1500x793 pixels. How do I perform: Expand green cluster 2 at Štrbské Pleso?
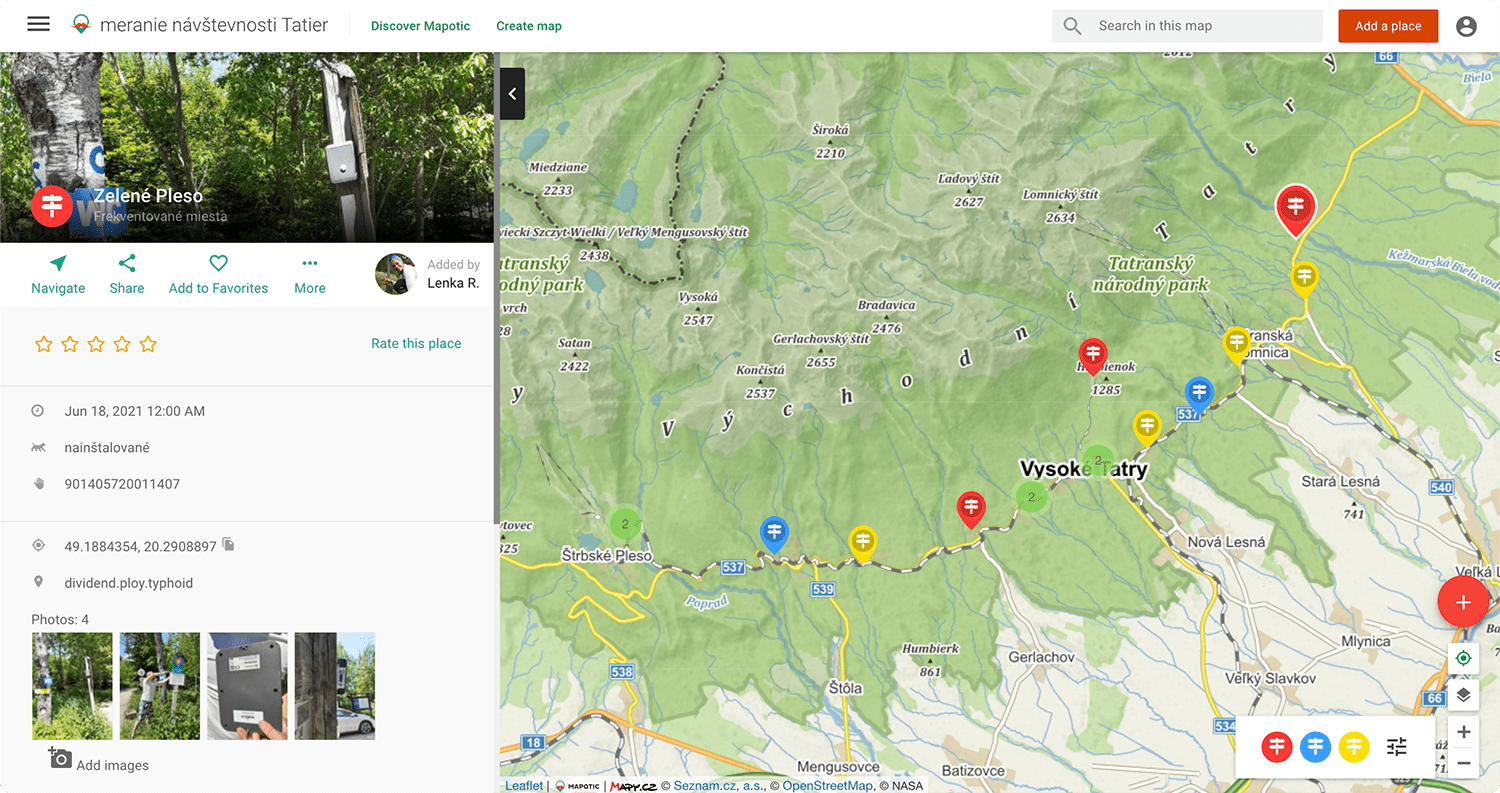tap(625, 523)
